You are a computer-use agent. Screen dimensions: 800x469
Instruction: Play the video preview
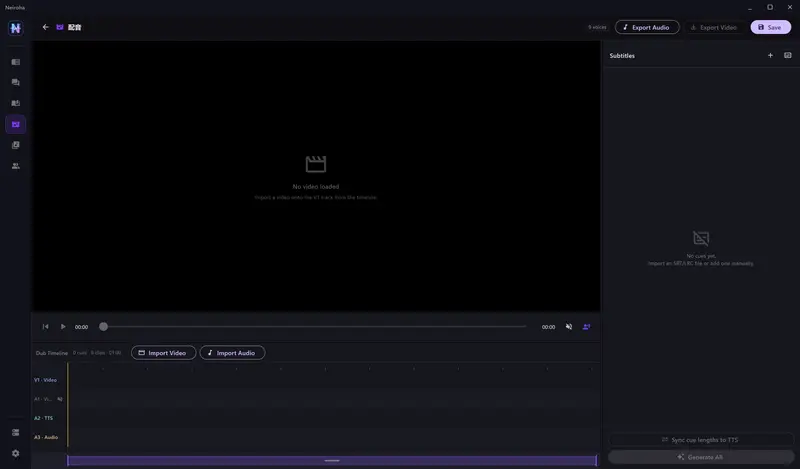(63, 327)
